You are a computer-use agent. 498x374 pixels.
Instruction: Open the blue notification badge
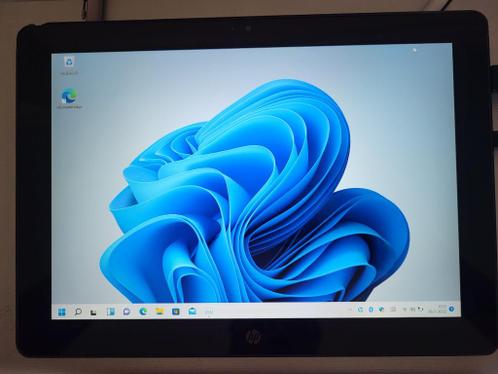451,309
